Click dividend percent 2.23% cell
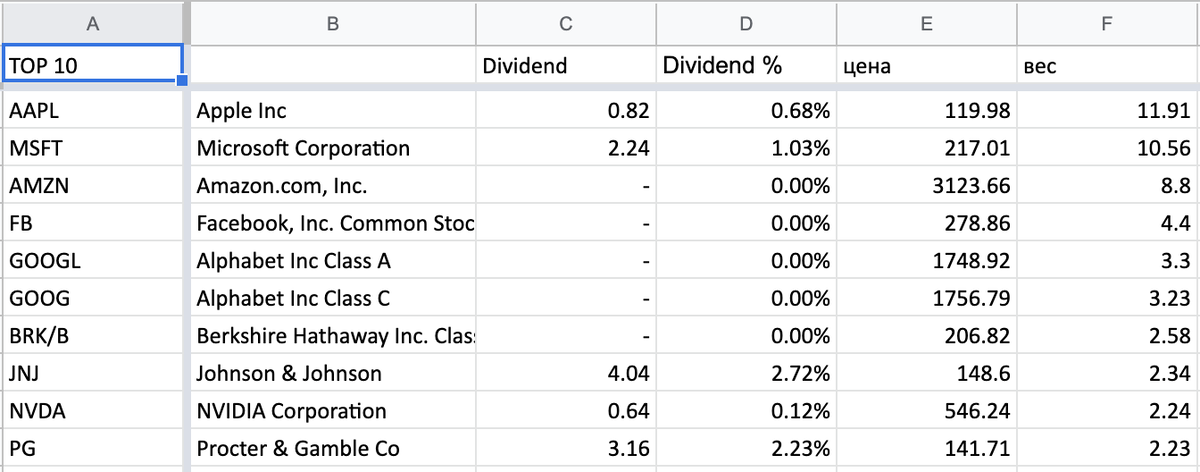Image resolution: width=1200 pixels, height=472 pixels. coord(746,448)
